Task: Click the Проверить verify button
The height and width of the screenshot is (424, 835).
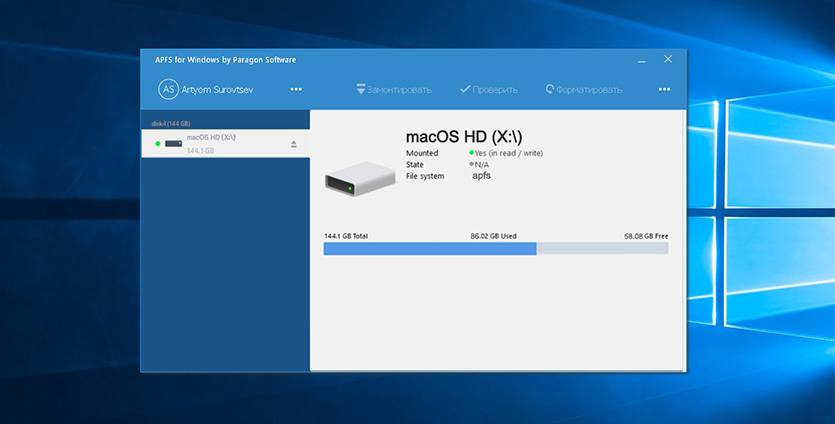Action: [489, 89]
